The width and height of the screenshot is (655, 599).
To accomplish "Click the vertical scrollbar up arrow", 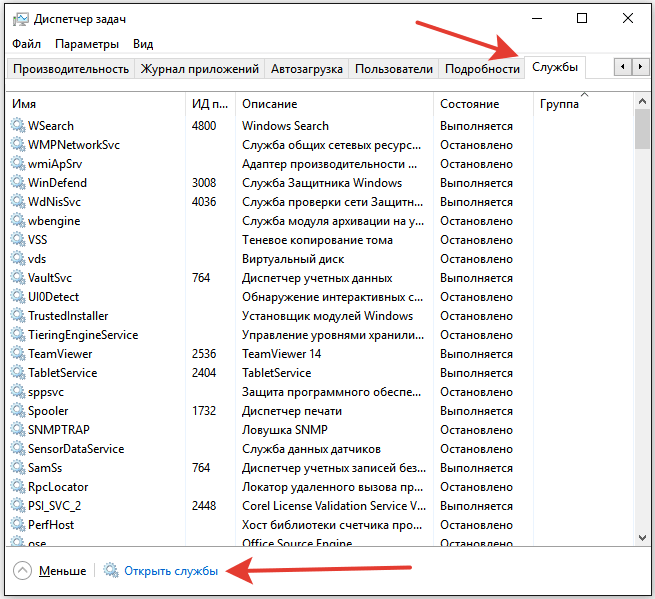I will click(x=642, y=102).
